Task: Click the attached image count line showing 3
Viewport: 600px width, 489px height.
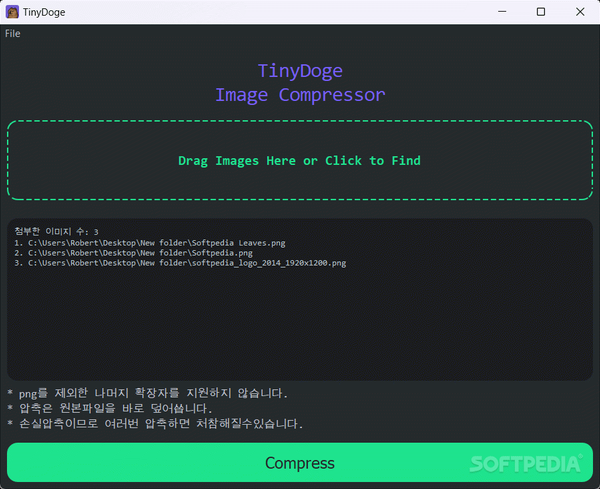Action: 56,231
